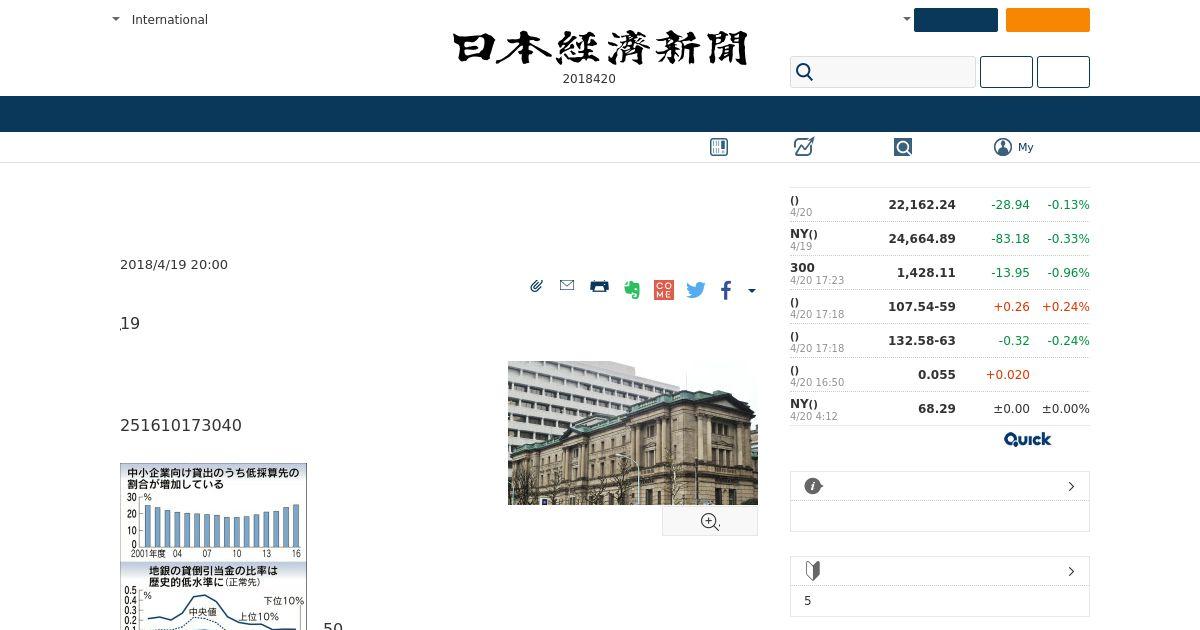Save article to Evernote icon
1200x630 pixels.
pyautogui.click(x=632, y=290)
